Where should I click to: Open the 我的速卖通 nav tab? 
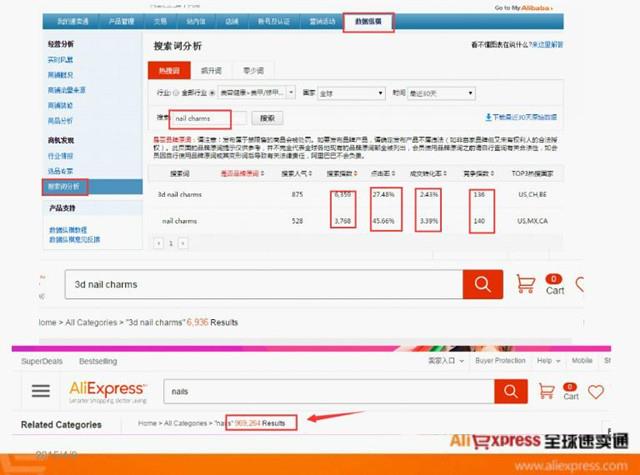72,21
